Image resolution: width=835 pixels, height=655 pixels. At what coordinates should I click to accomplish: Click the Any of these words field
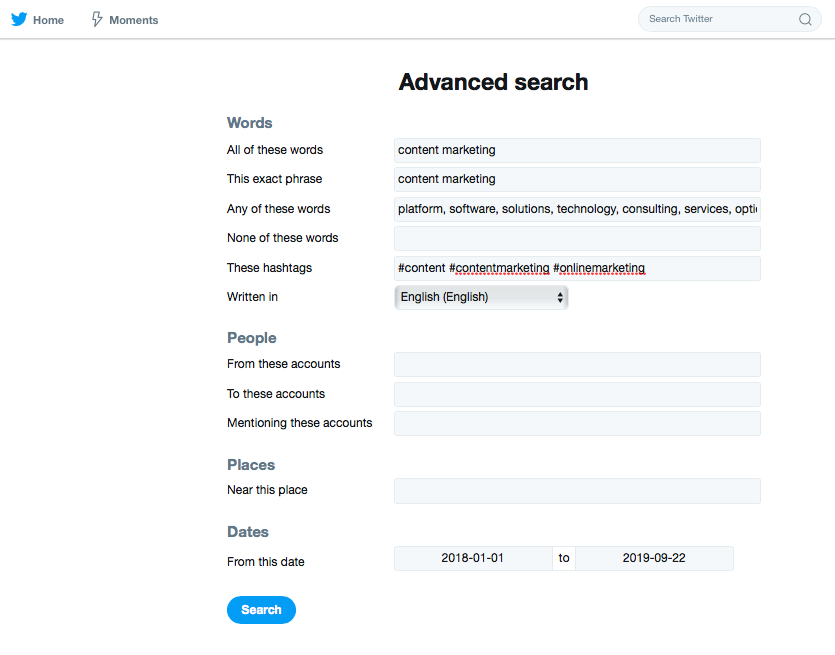coord(577,208)
